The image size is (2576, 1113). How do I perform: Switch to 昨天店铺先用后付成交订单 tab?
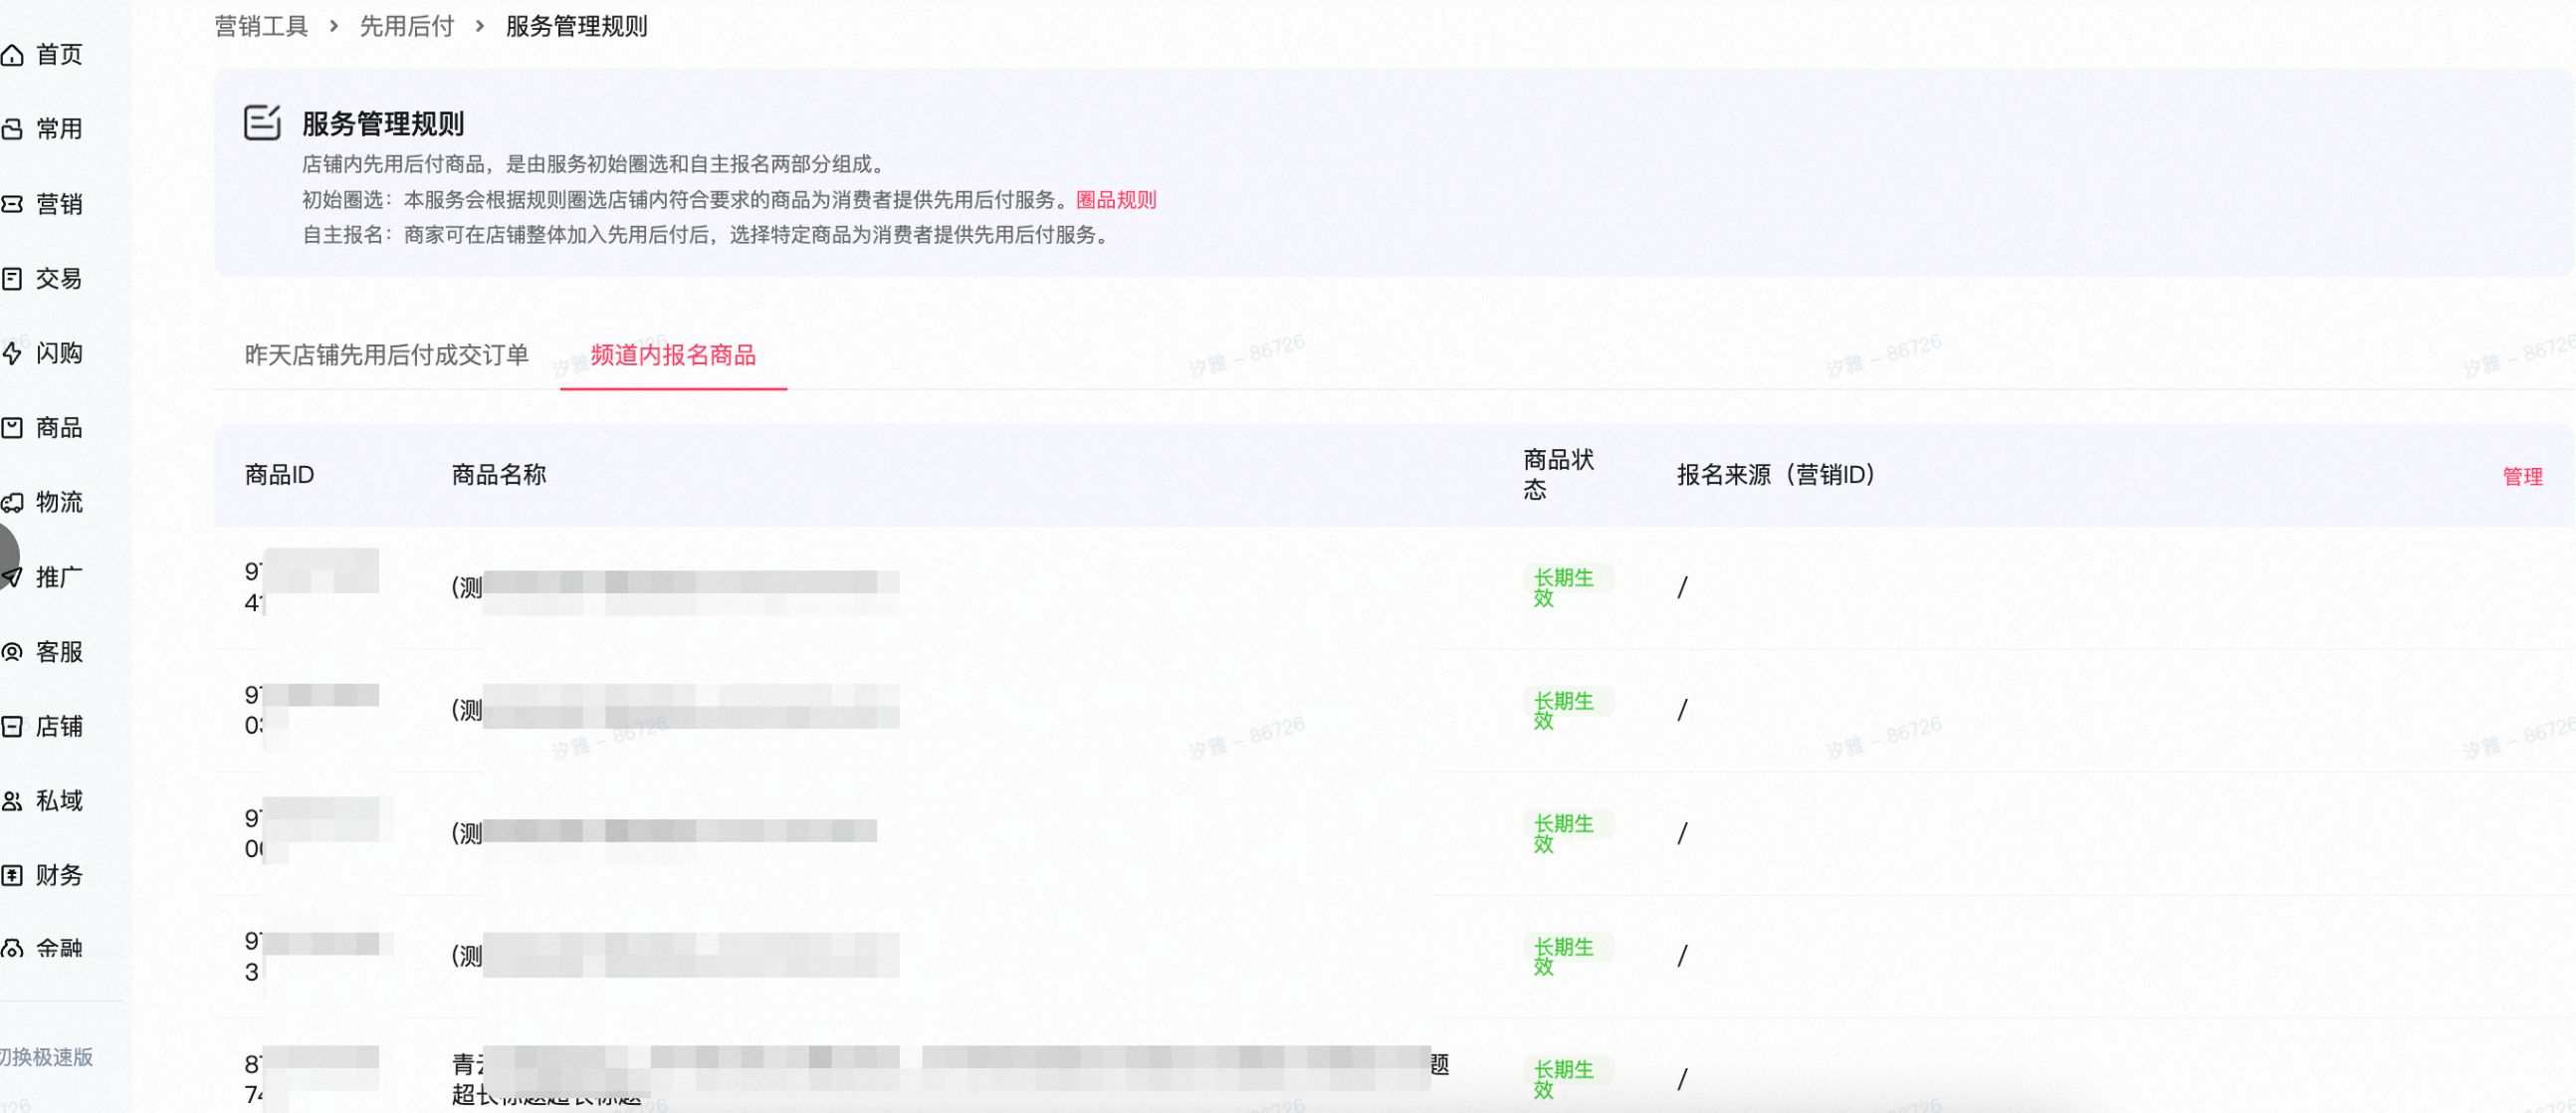pyautogui.click(x=387, y=355)
